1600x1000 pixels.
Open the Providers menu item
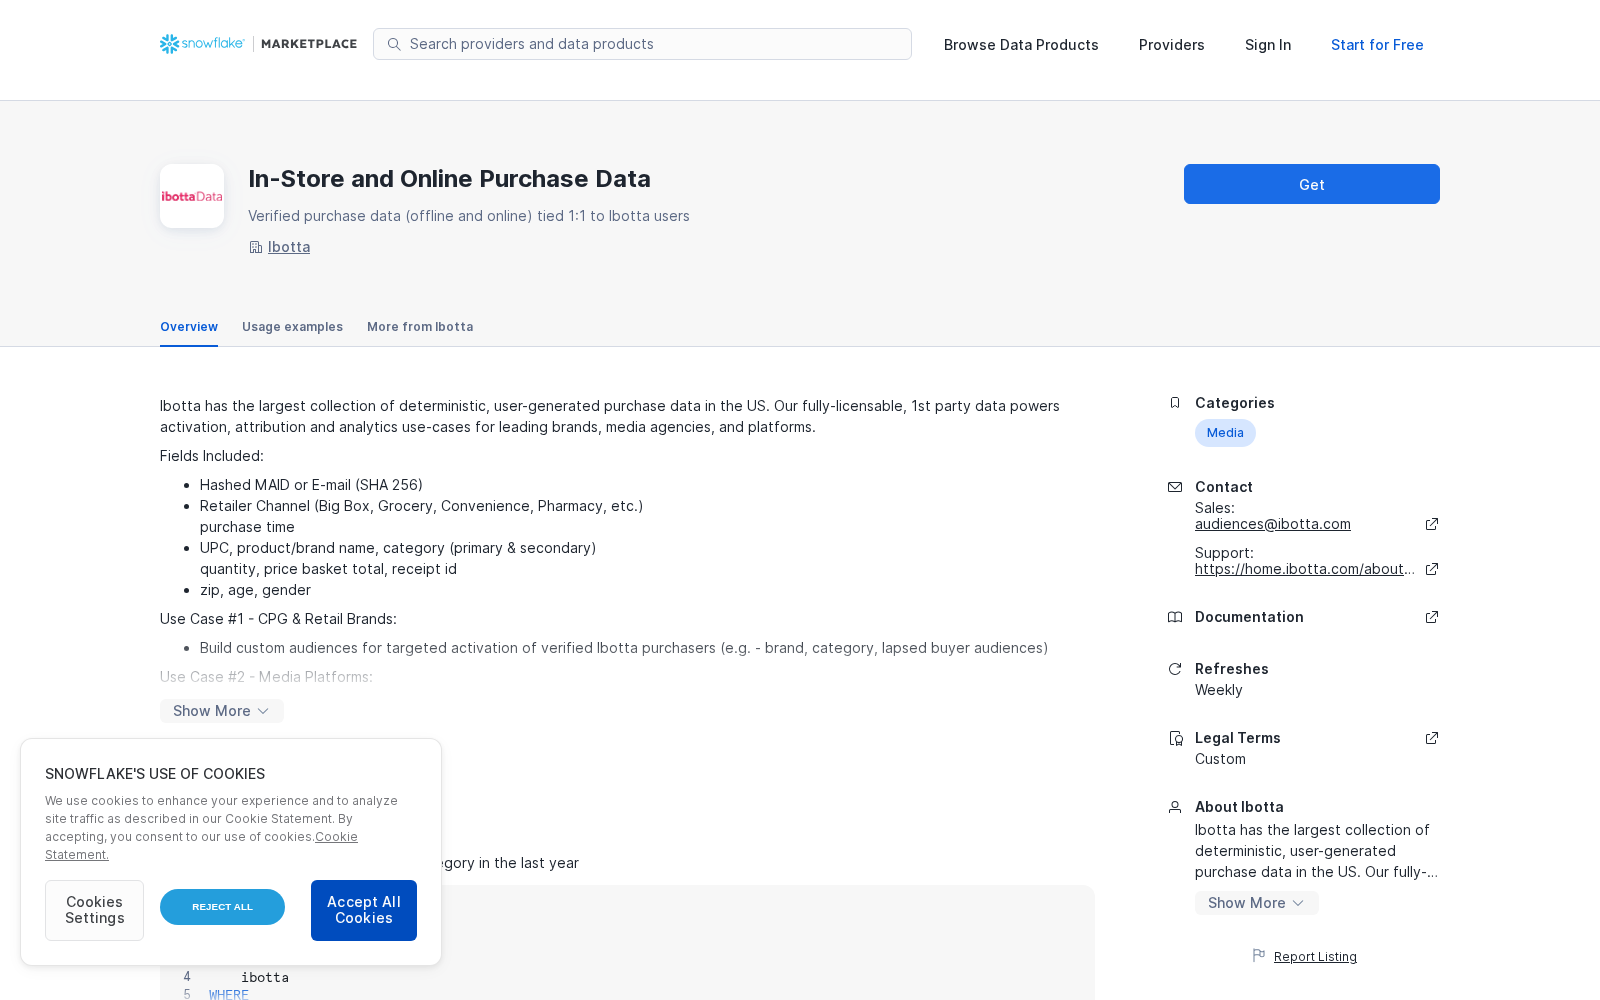point(1172,45)
